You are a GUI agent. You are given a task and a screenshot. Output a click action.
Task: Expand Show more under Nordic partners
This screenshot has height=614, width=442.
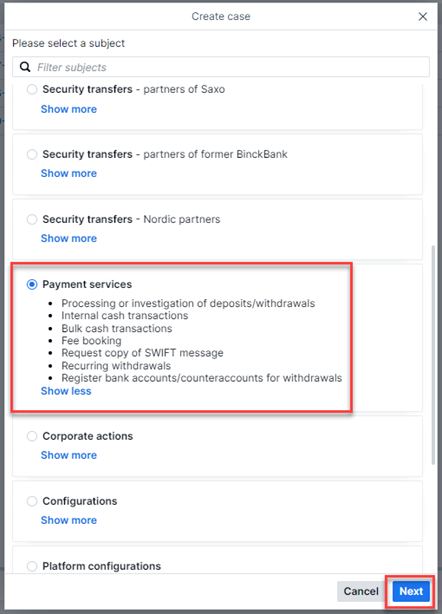(x=69, y=238)
